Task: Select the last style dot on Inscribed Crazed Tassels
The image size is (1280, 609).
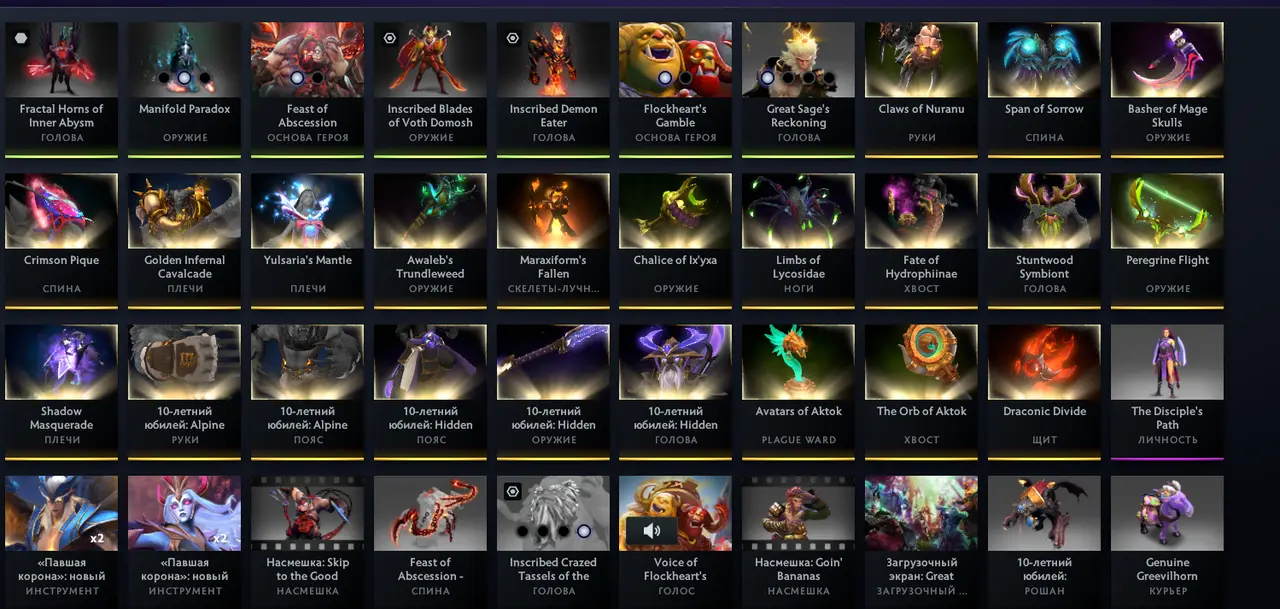Action: point(584,531)
